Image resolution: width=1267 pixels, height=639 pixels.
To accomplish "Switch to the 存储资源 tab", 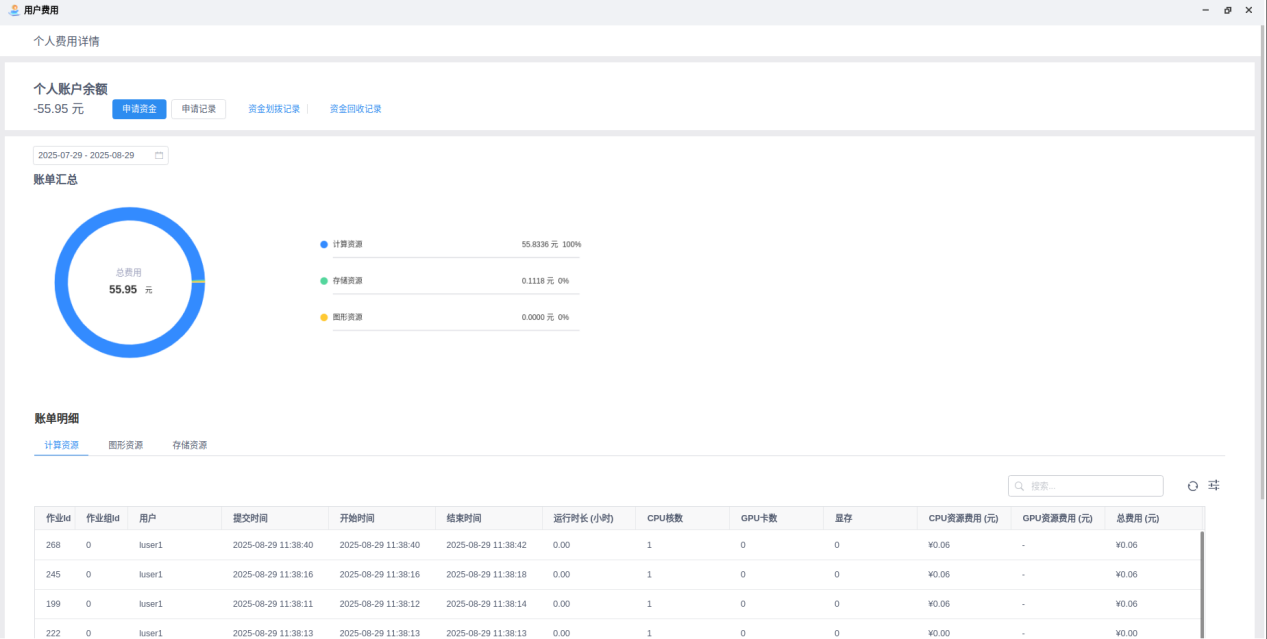I will [x=190, y=445].
